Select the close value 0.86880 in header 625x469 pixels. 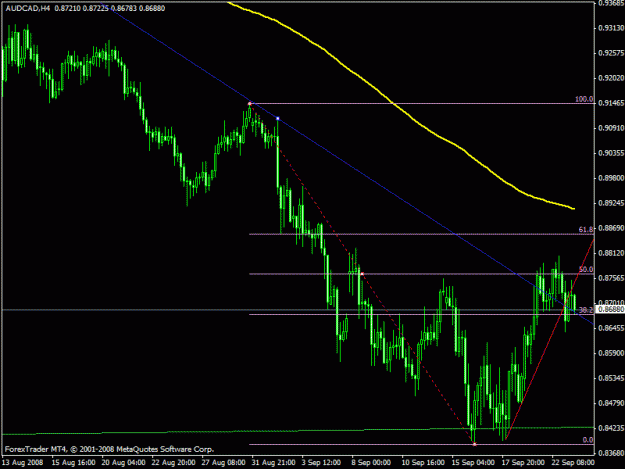[152, 8]
